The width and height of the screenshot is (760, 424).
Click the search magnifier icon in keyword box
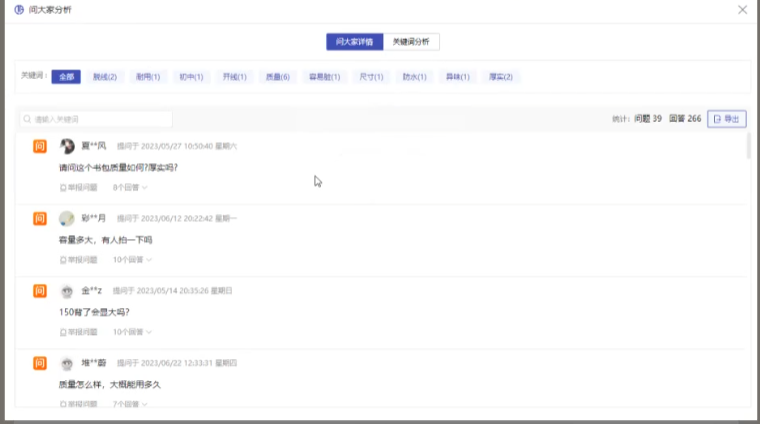click(28, 119)
